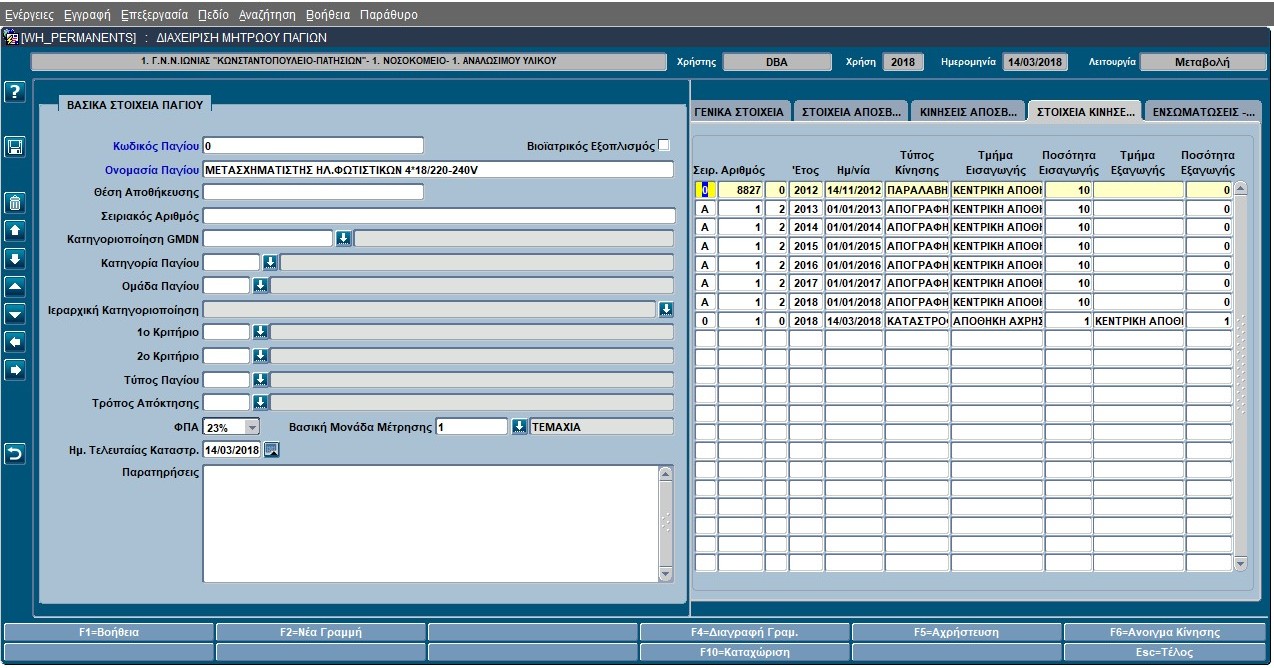
Task: Click Ημ. Τελευταίας Καταστρ. date field
Action: pyautogui.click(x=232, y=450)
